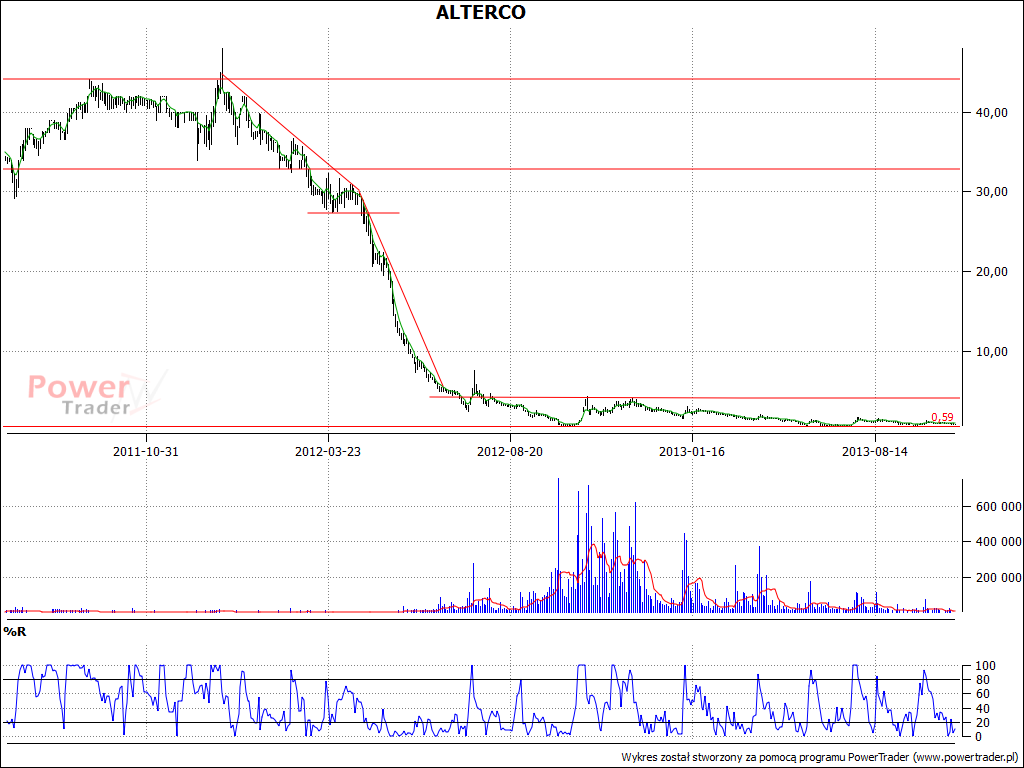Viewport: 1024px width, 768px height.
Task: Select the 2012-03-23 date label
Action: pyautogui.click(x=328, y=451)
